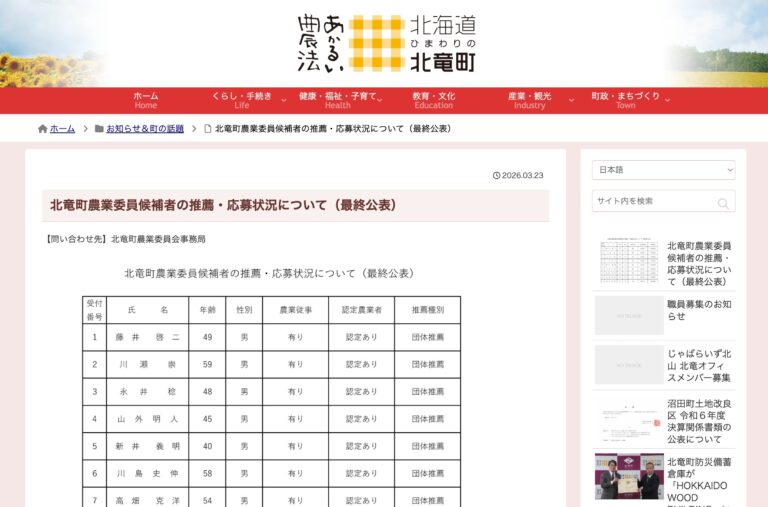
Task: Open the じゃぱらいず北山 office member article
Action: click(x=699, y=365)
